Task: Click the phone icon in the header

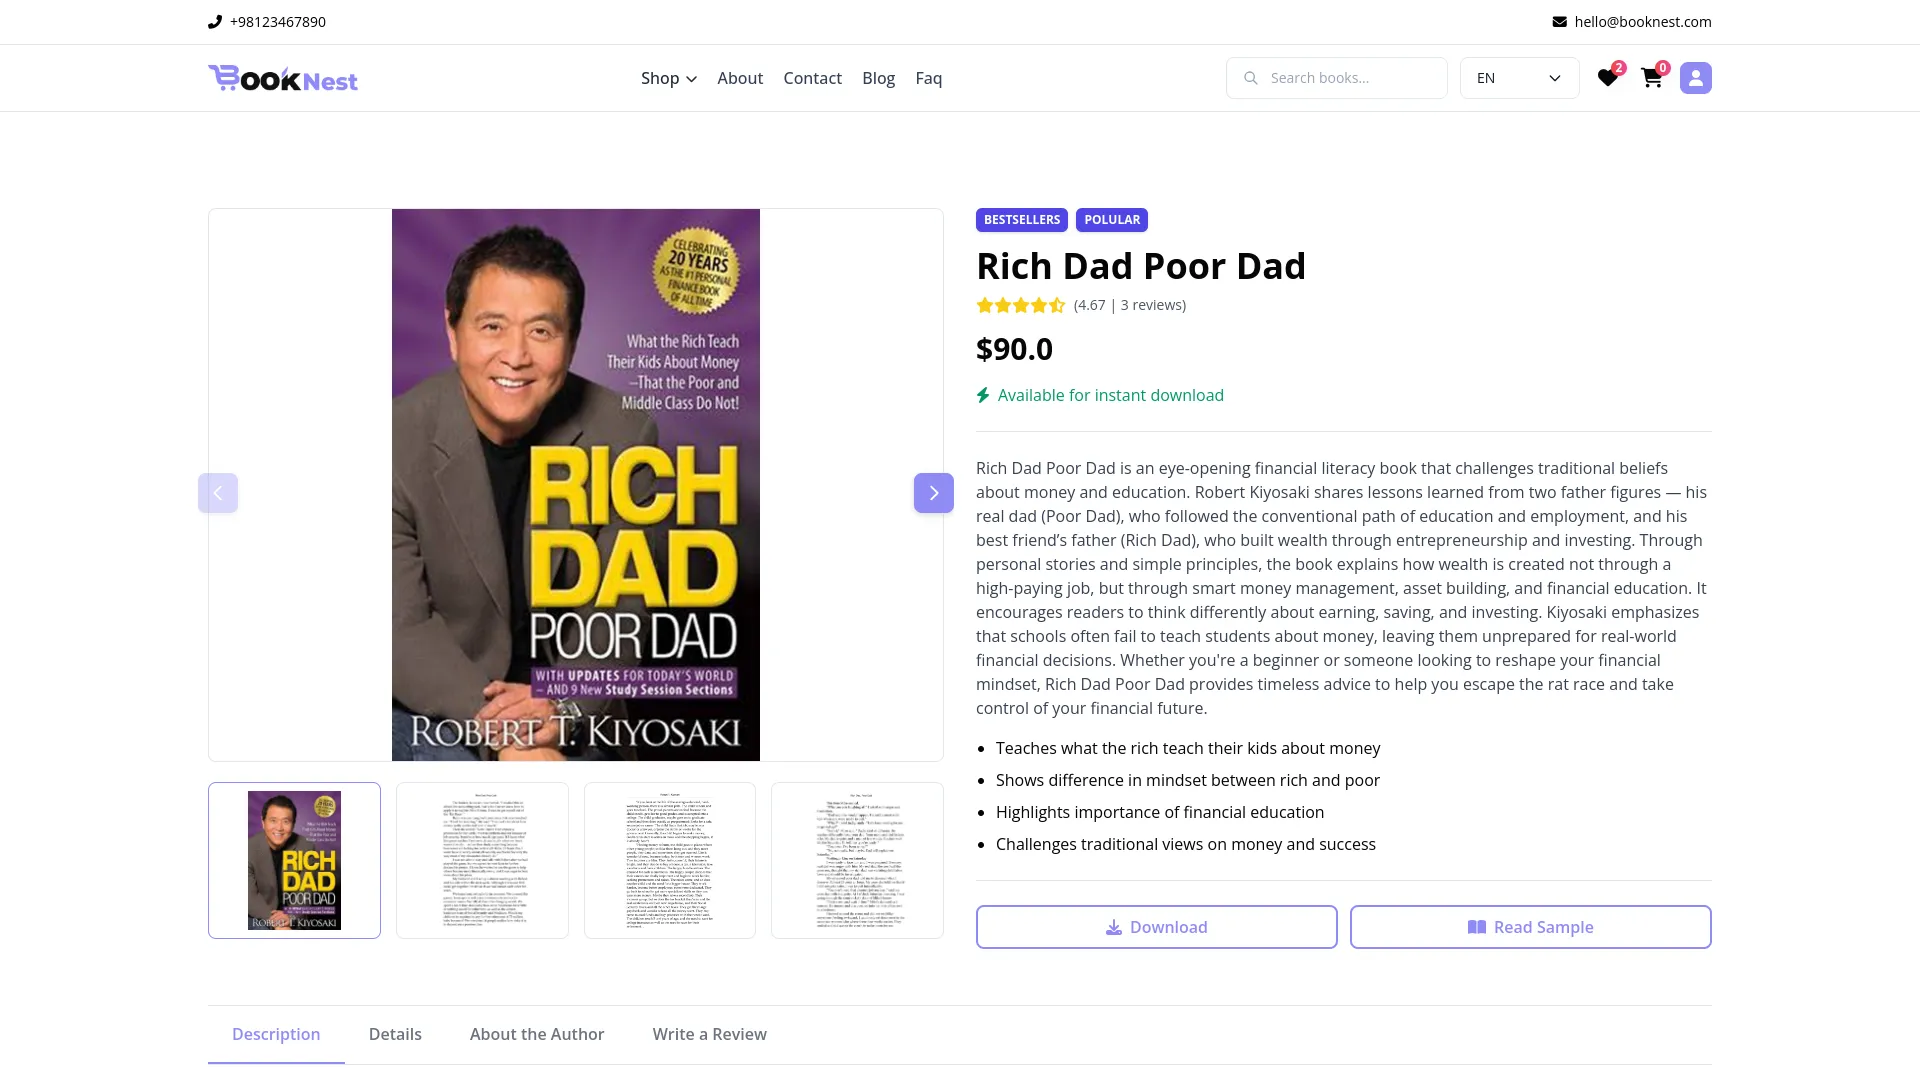Action: click(215, 21)
